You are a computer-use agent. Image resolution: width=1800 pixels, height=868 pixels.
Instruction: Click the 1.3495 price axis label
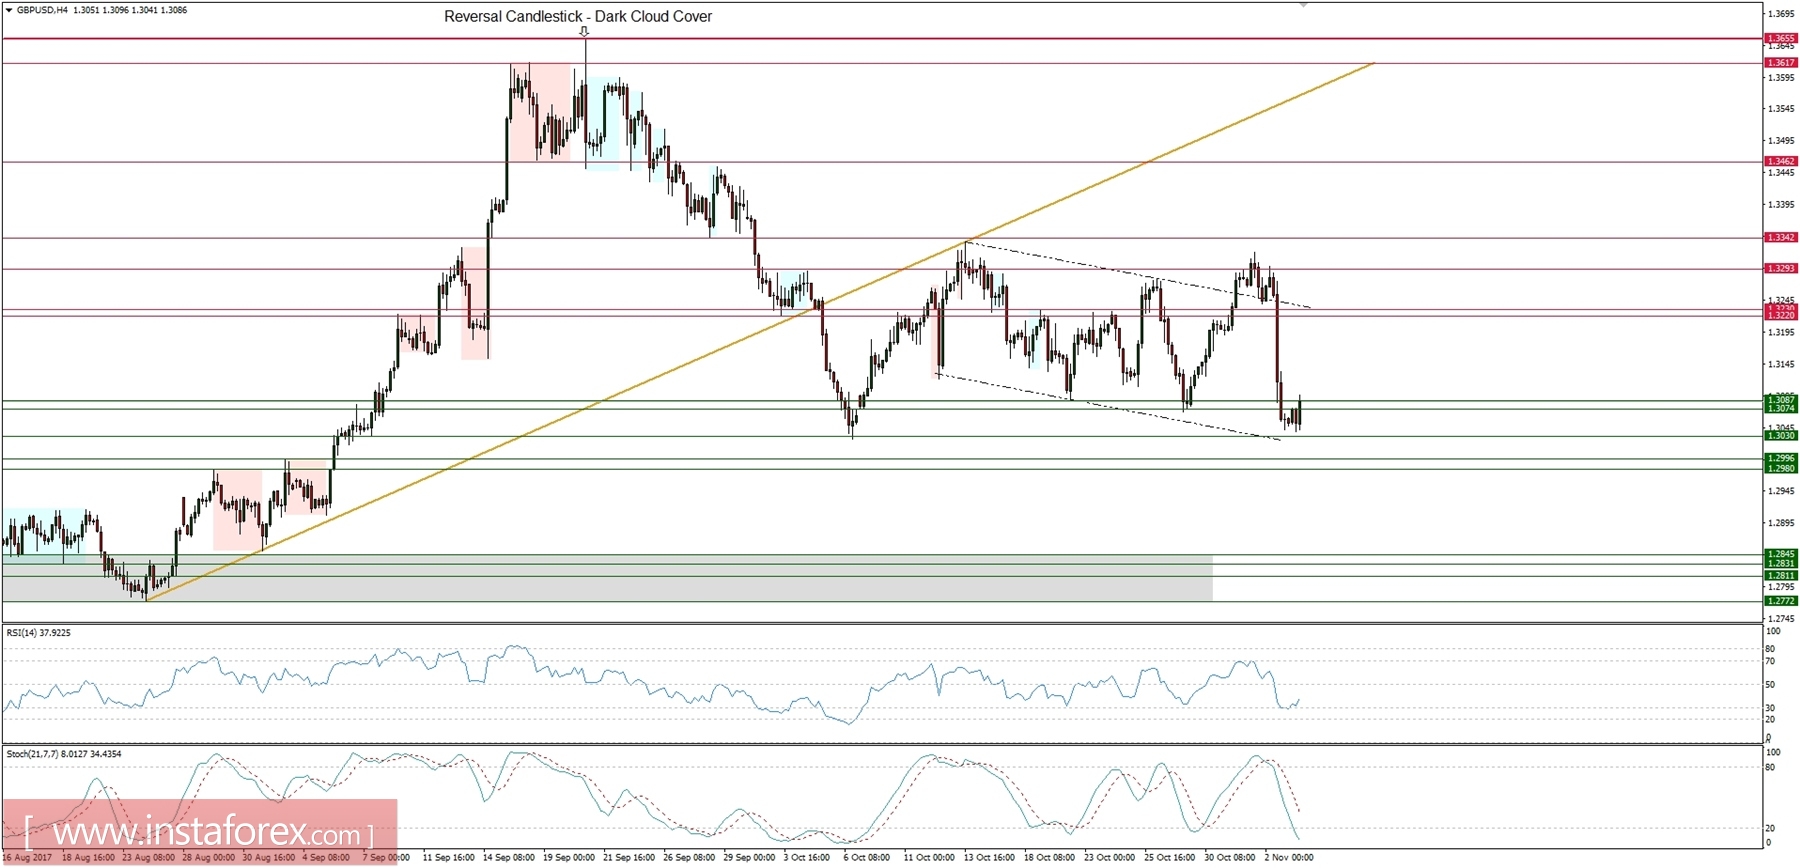point(1780,140)
